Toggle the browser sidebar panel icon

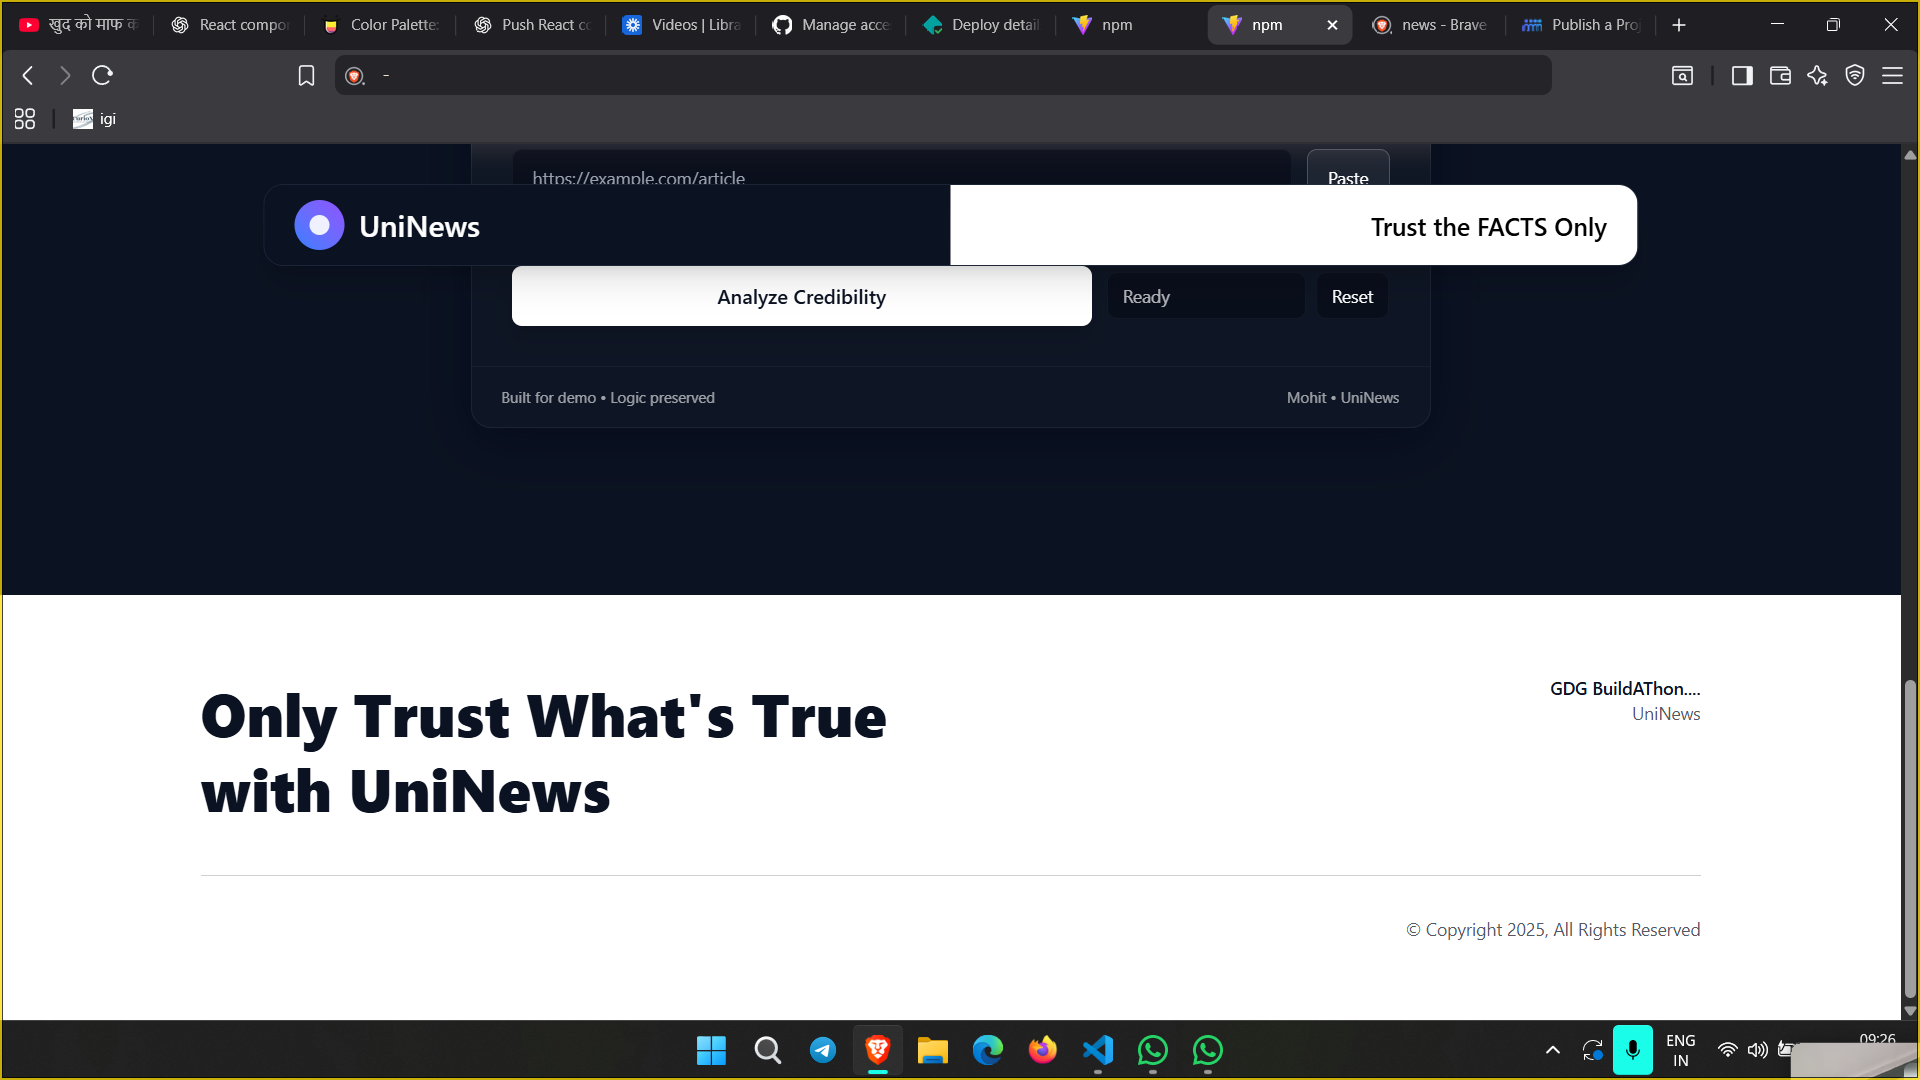[1742, 76]
